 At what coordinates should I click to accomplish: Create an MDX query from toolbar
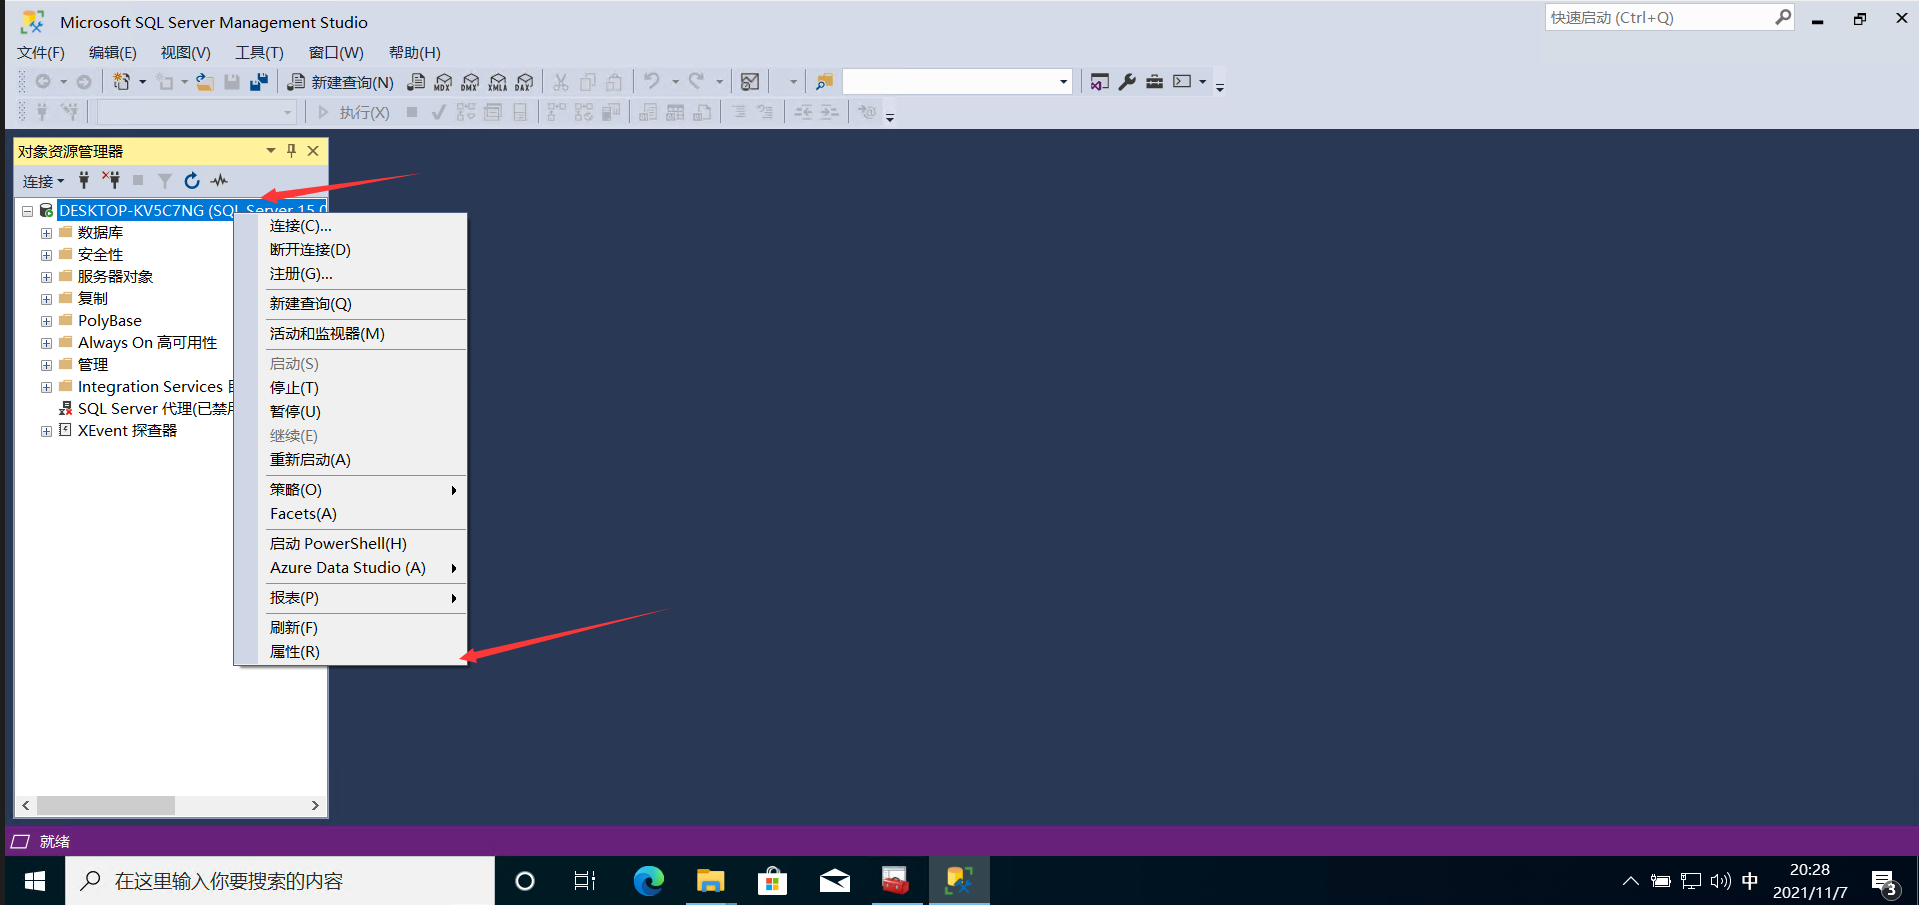(443, 82)
